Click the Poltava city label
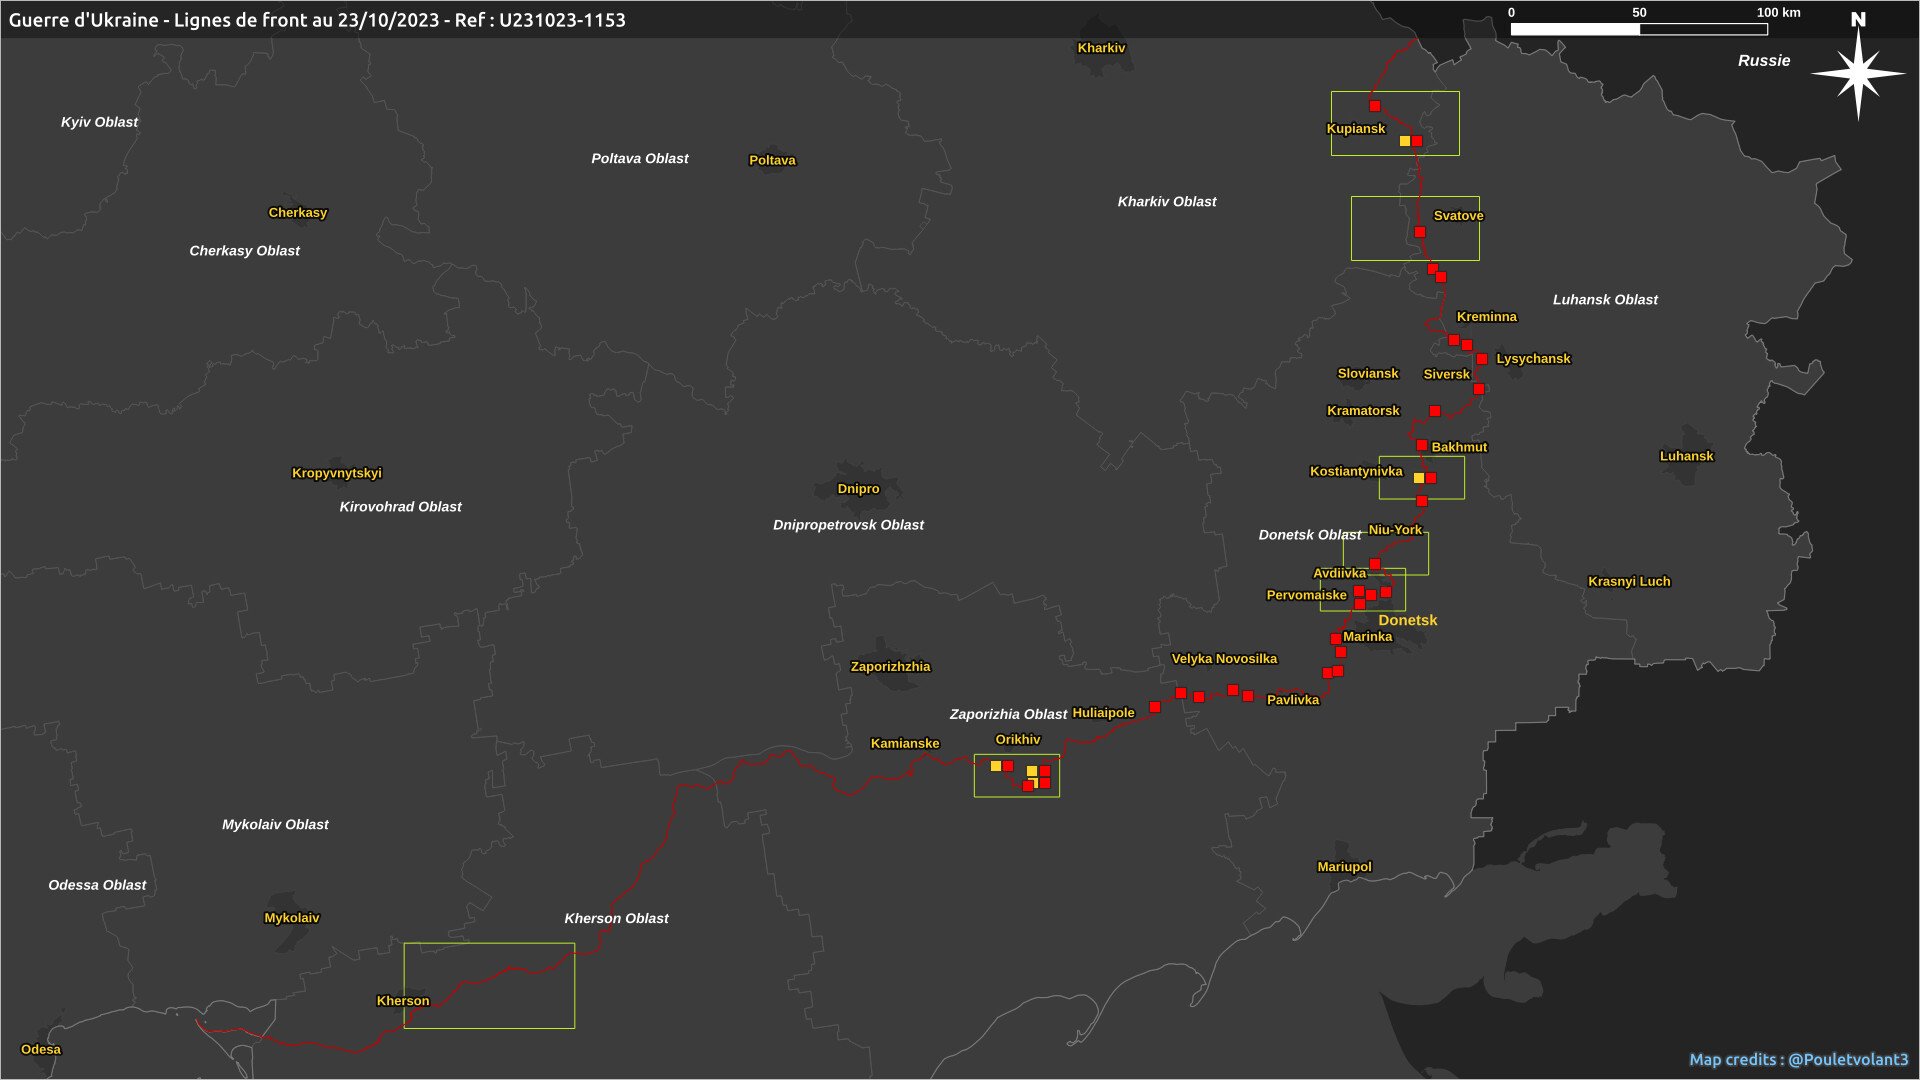The height and width of the screenshot is (1080, 1920). click(772, 161)
